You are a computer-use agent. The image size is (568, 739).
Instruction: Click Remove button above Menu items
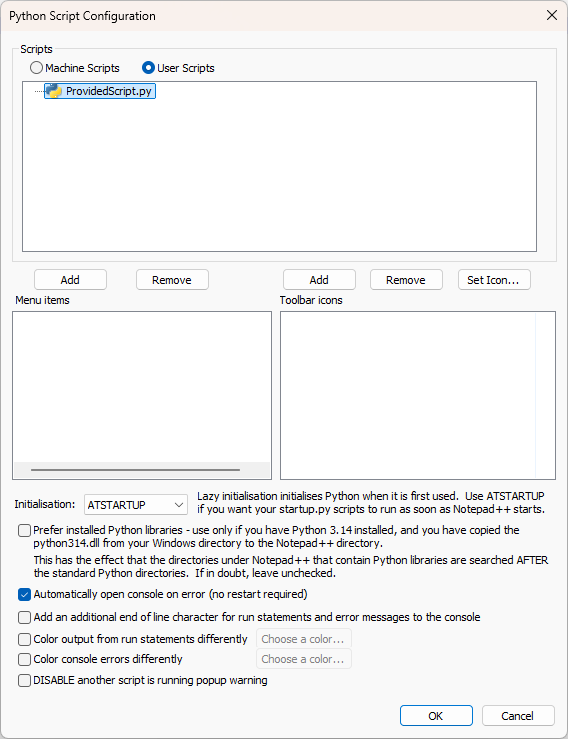172,280
